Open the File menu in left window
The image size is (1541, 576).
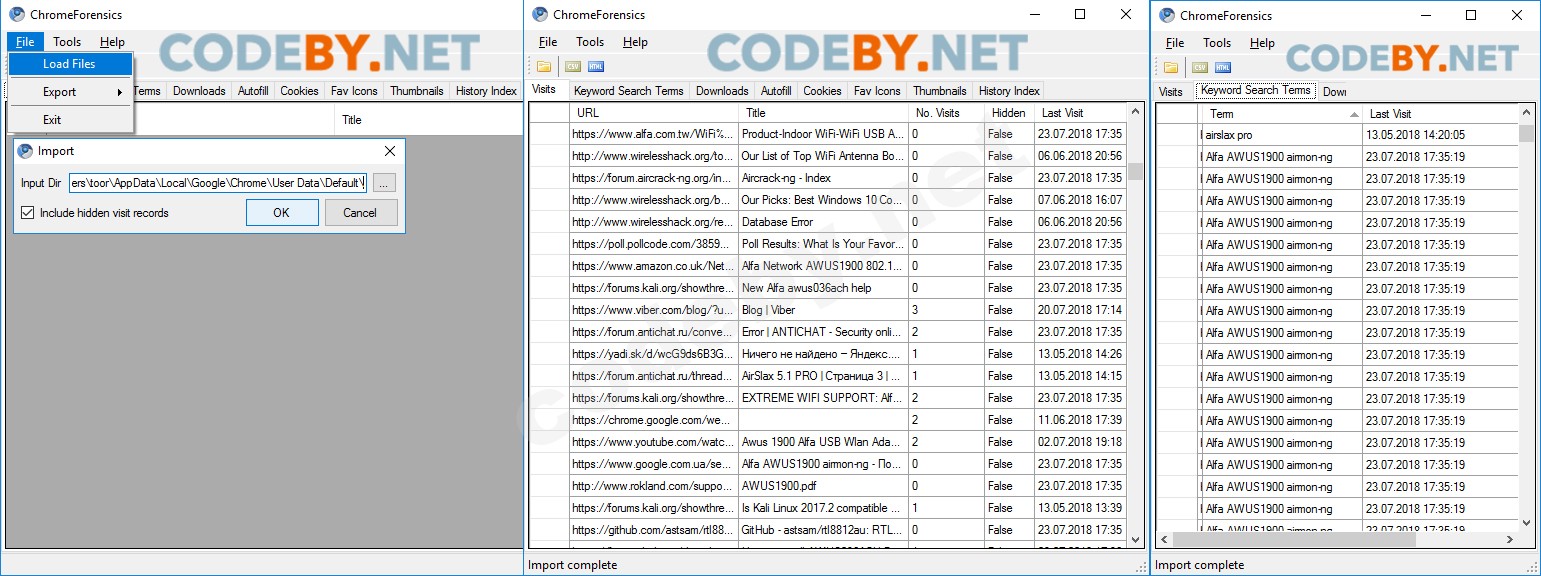pyautogui.click(x=25, y=42)
